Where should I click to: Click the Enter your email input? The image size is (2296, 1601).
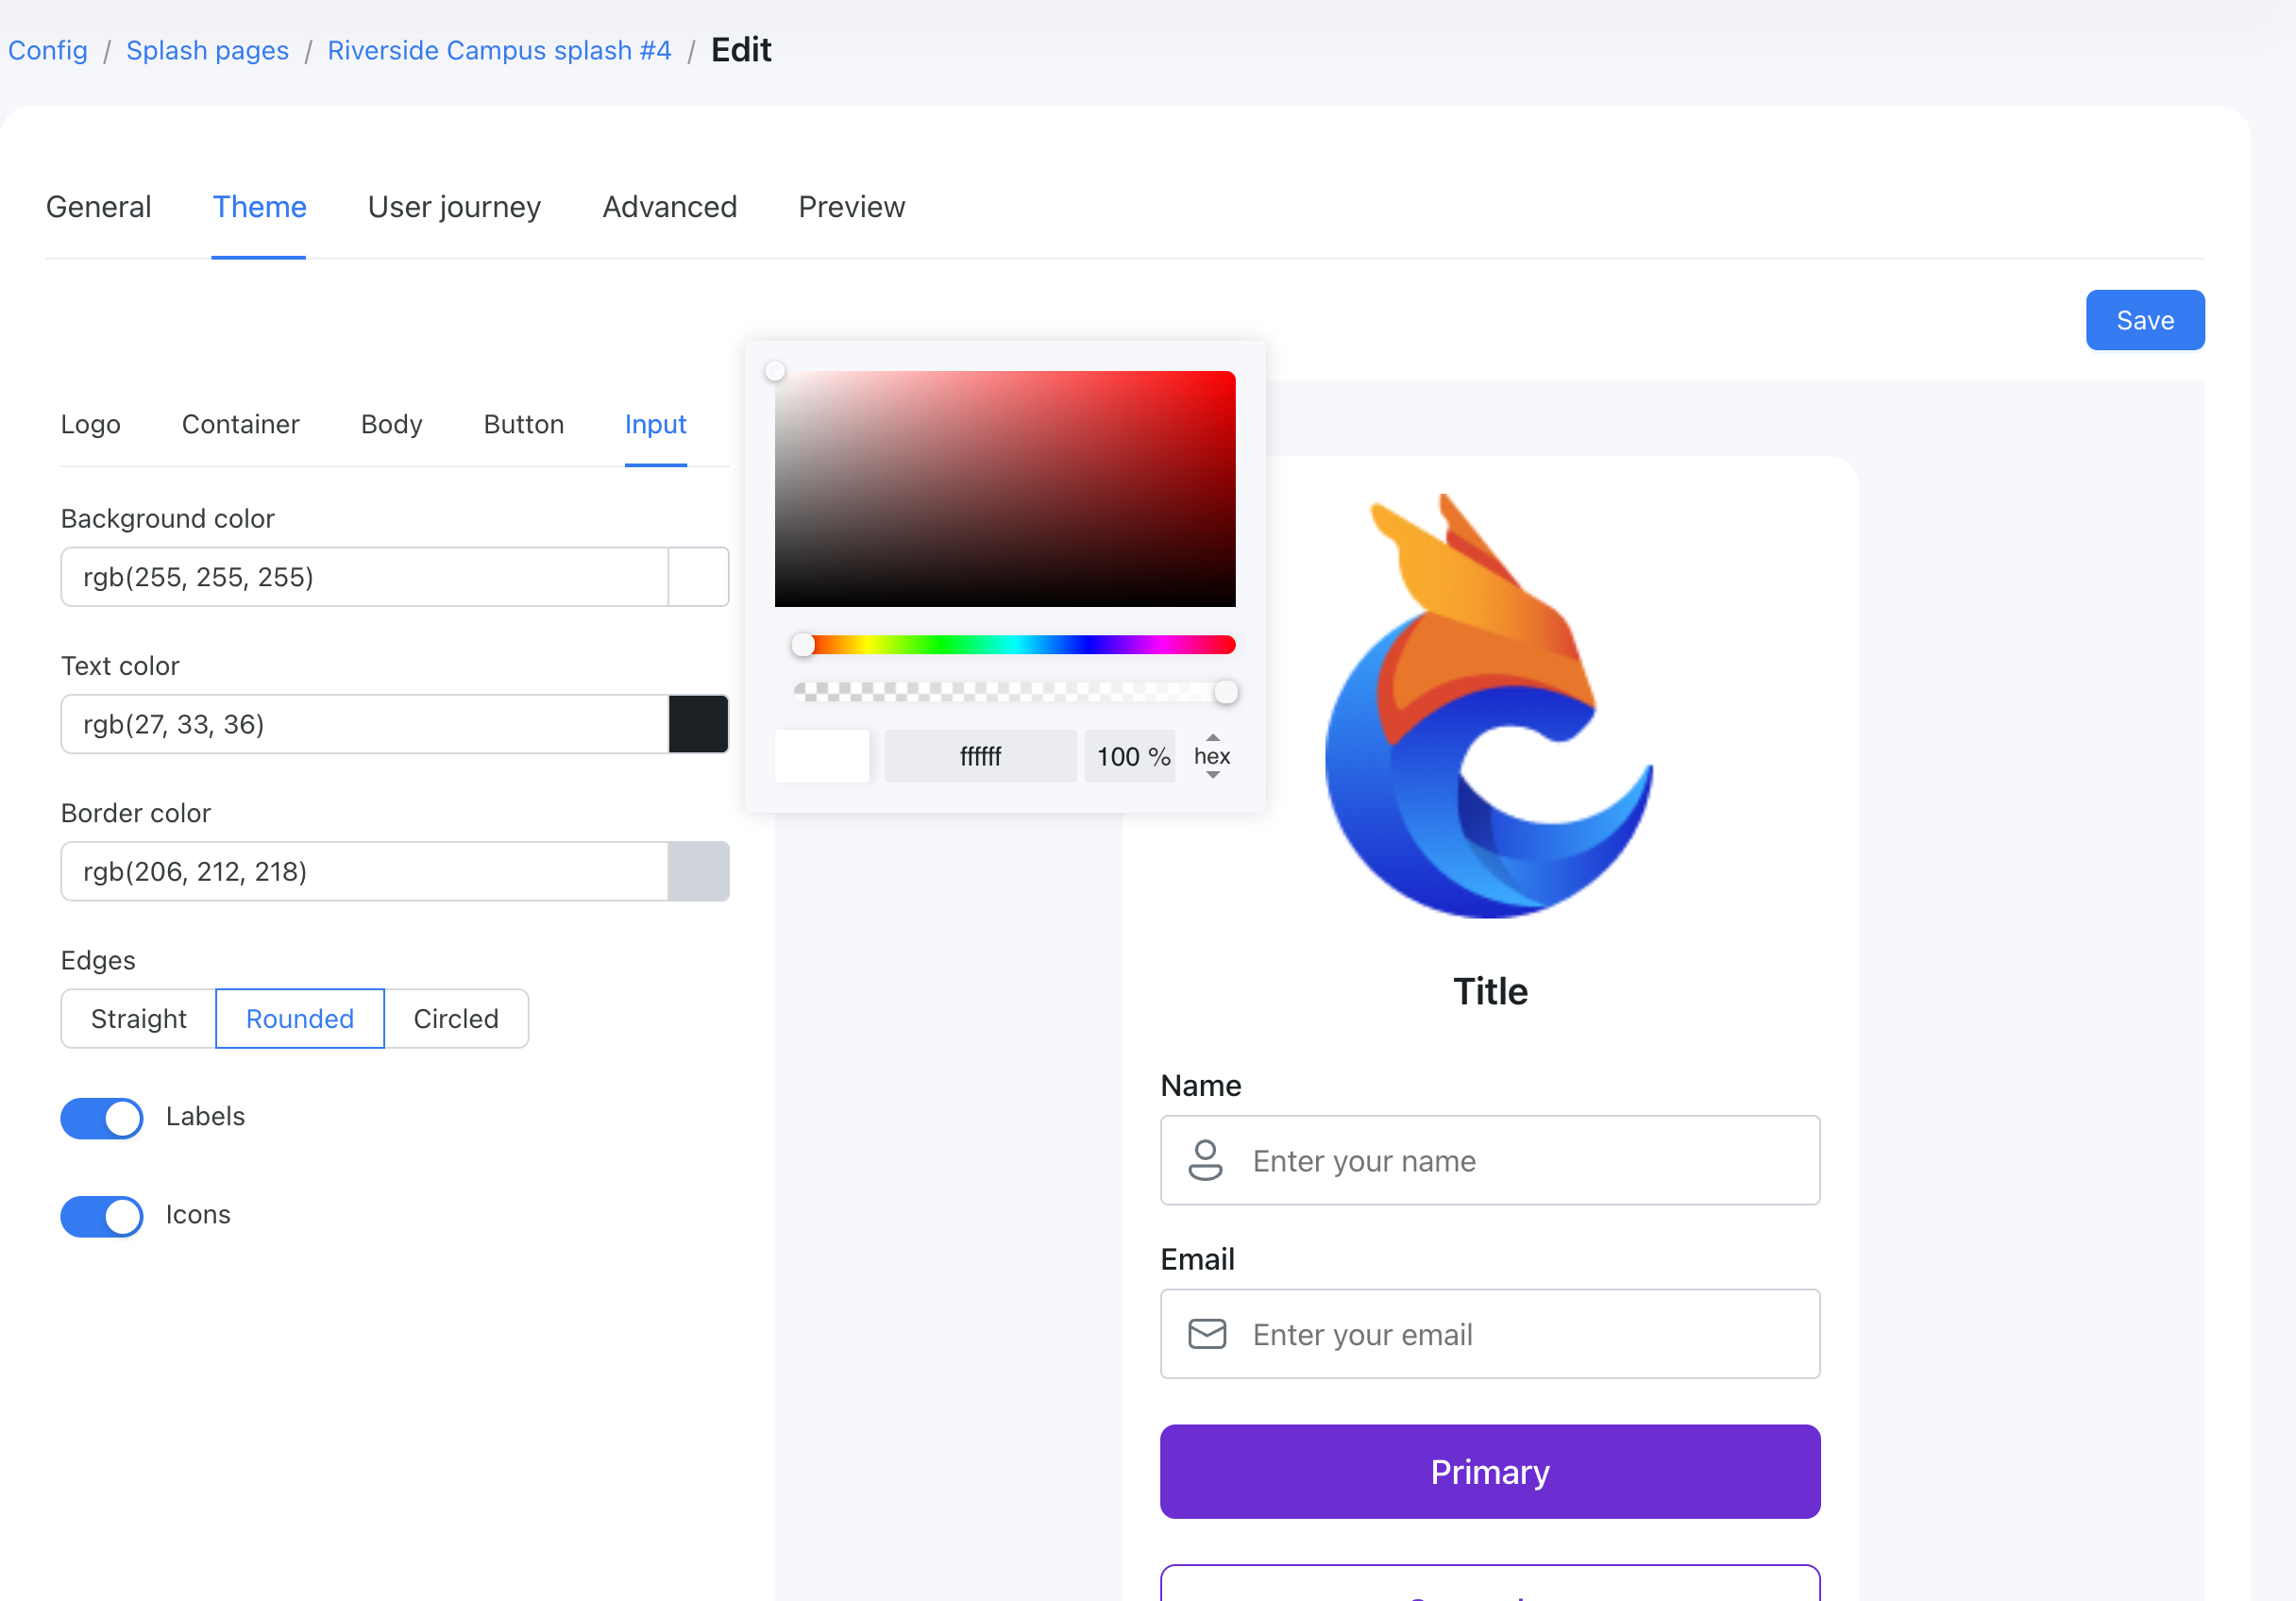click(x=1490, y=1334)
